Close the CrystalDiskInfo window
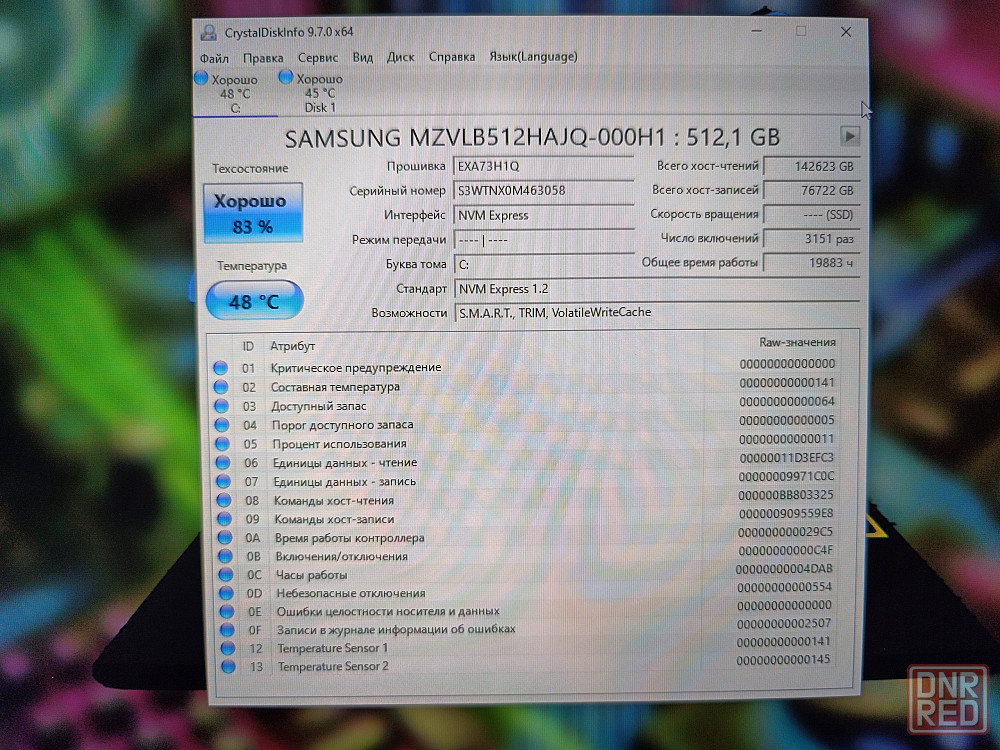Image resolution: width=1000 pixels, height=750 pixels. pos(846,32)
